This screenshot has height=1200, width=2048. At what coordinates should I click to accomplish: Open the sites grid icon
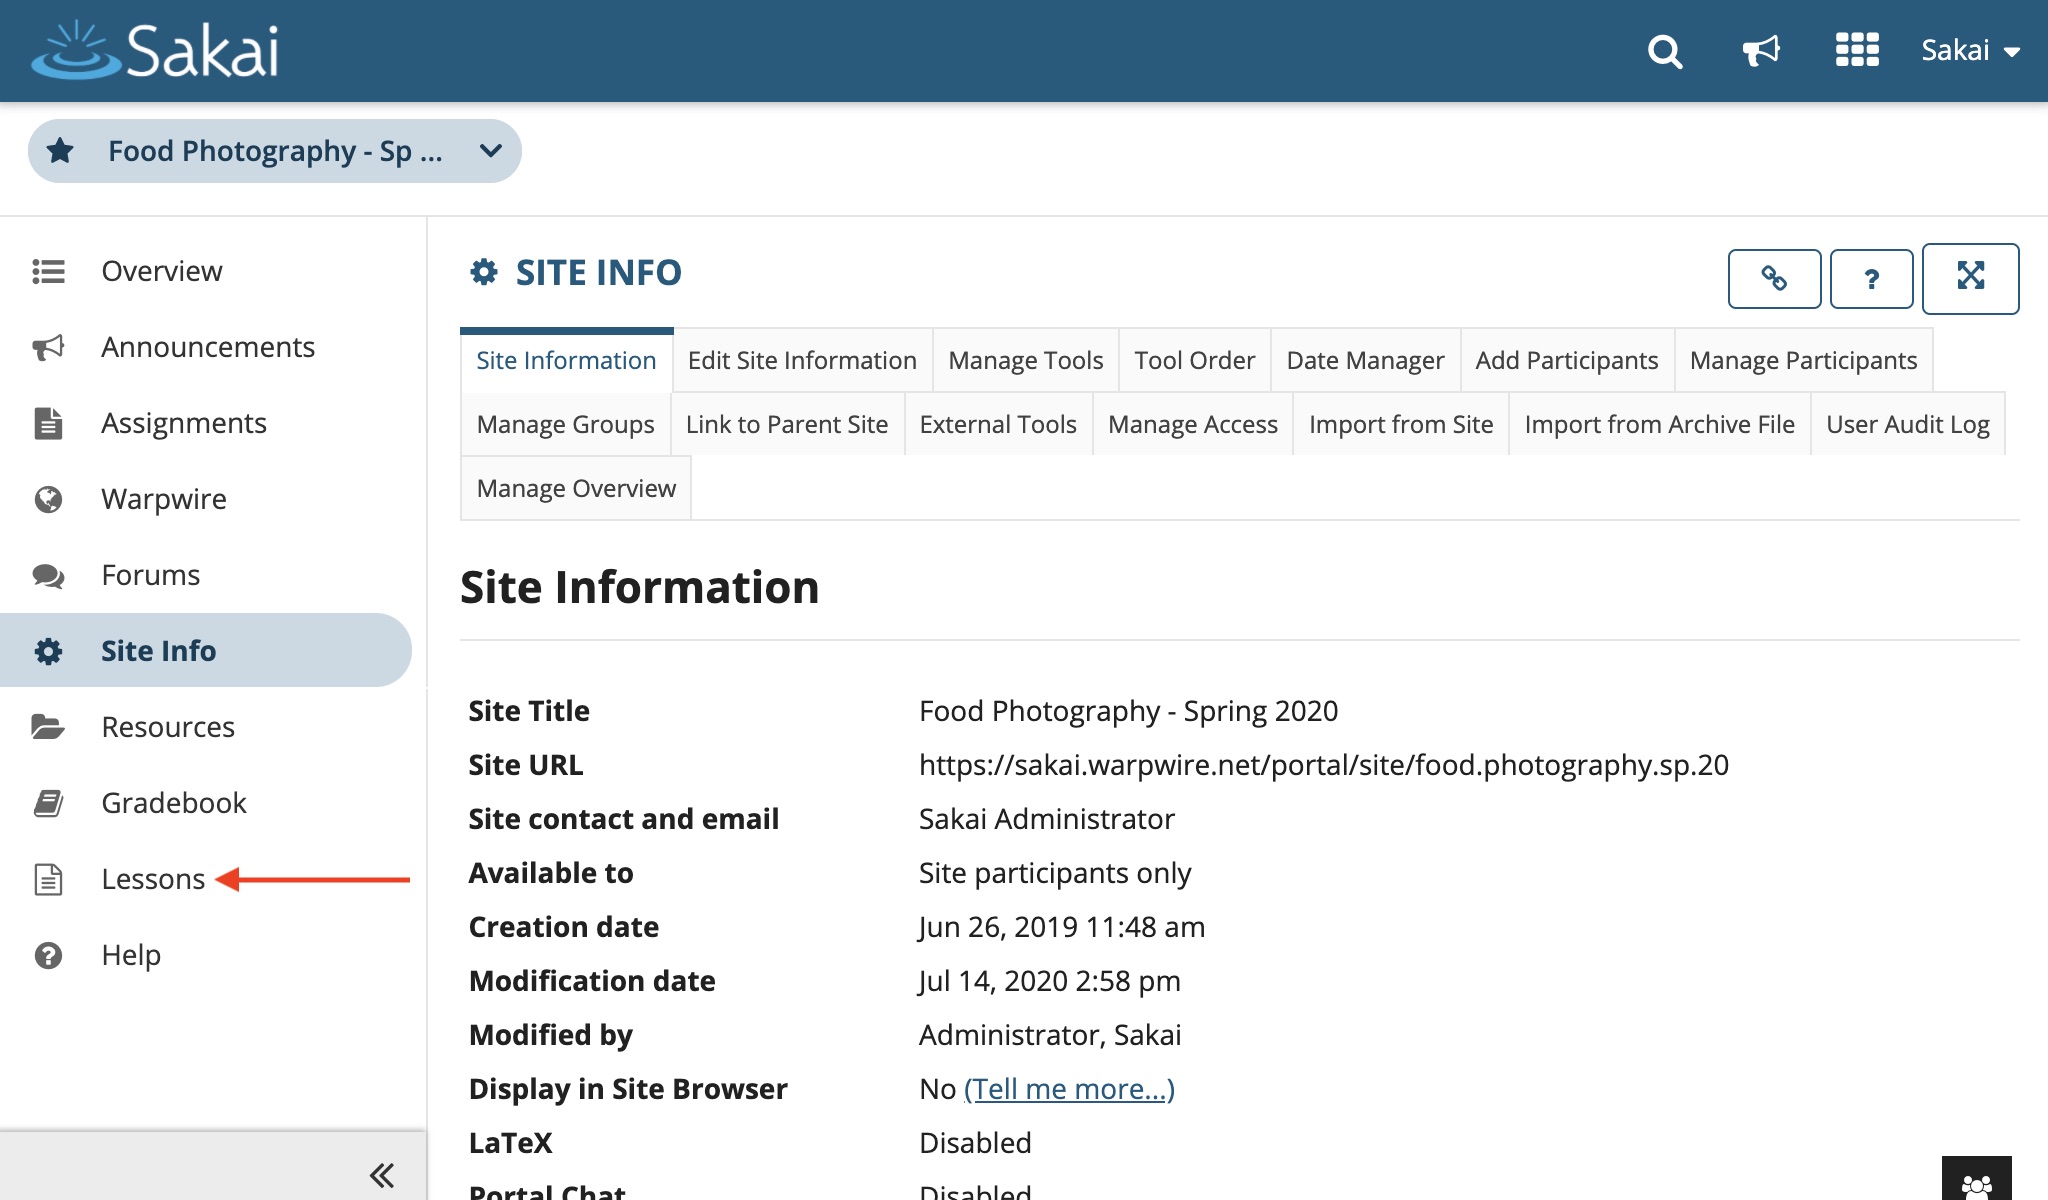pyautogui.click(x=1857, y=50)
